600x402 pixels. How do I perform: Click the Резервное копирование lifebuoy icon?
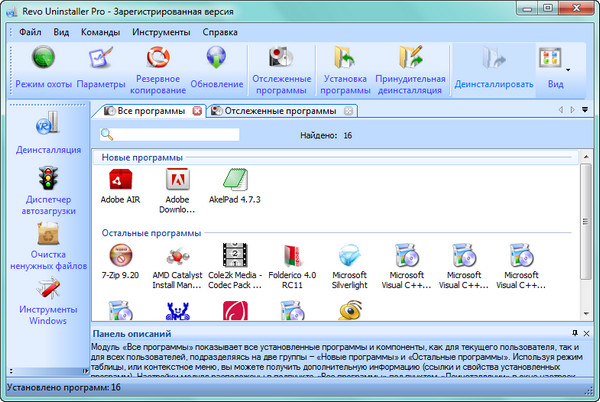pos(159,60)
